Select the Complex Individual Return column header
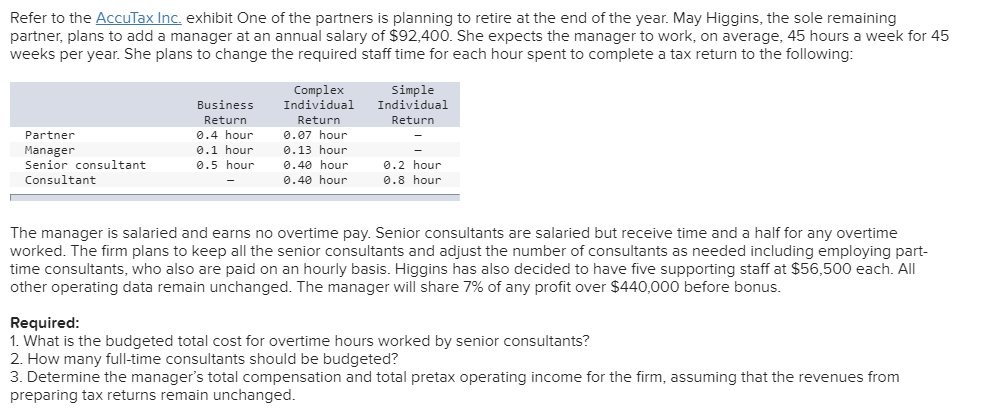 click(x=319, y=105)
